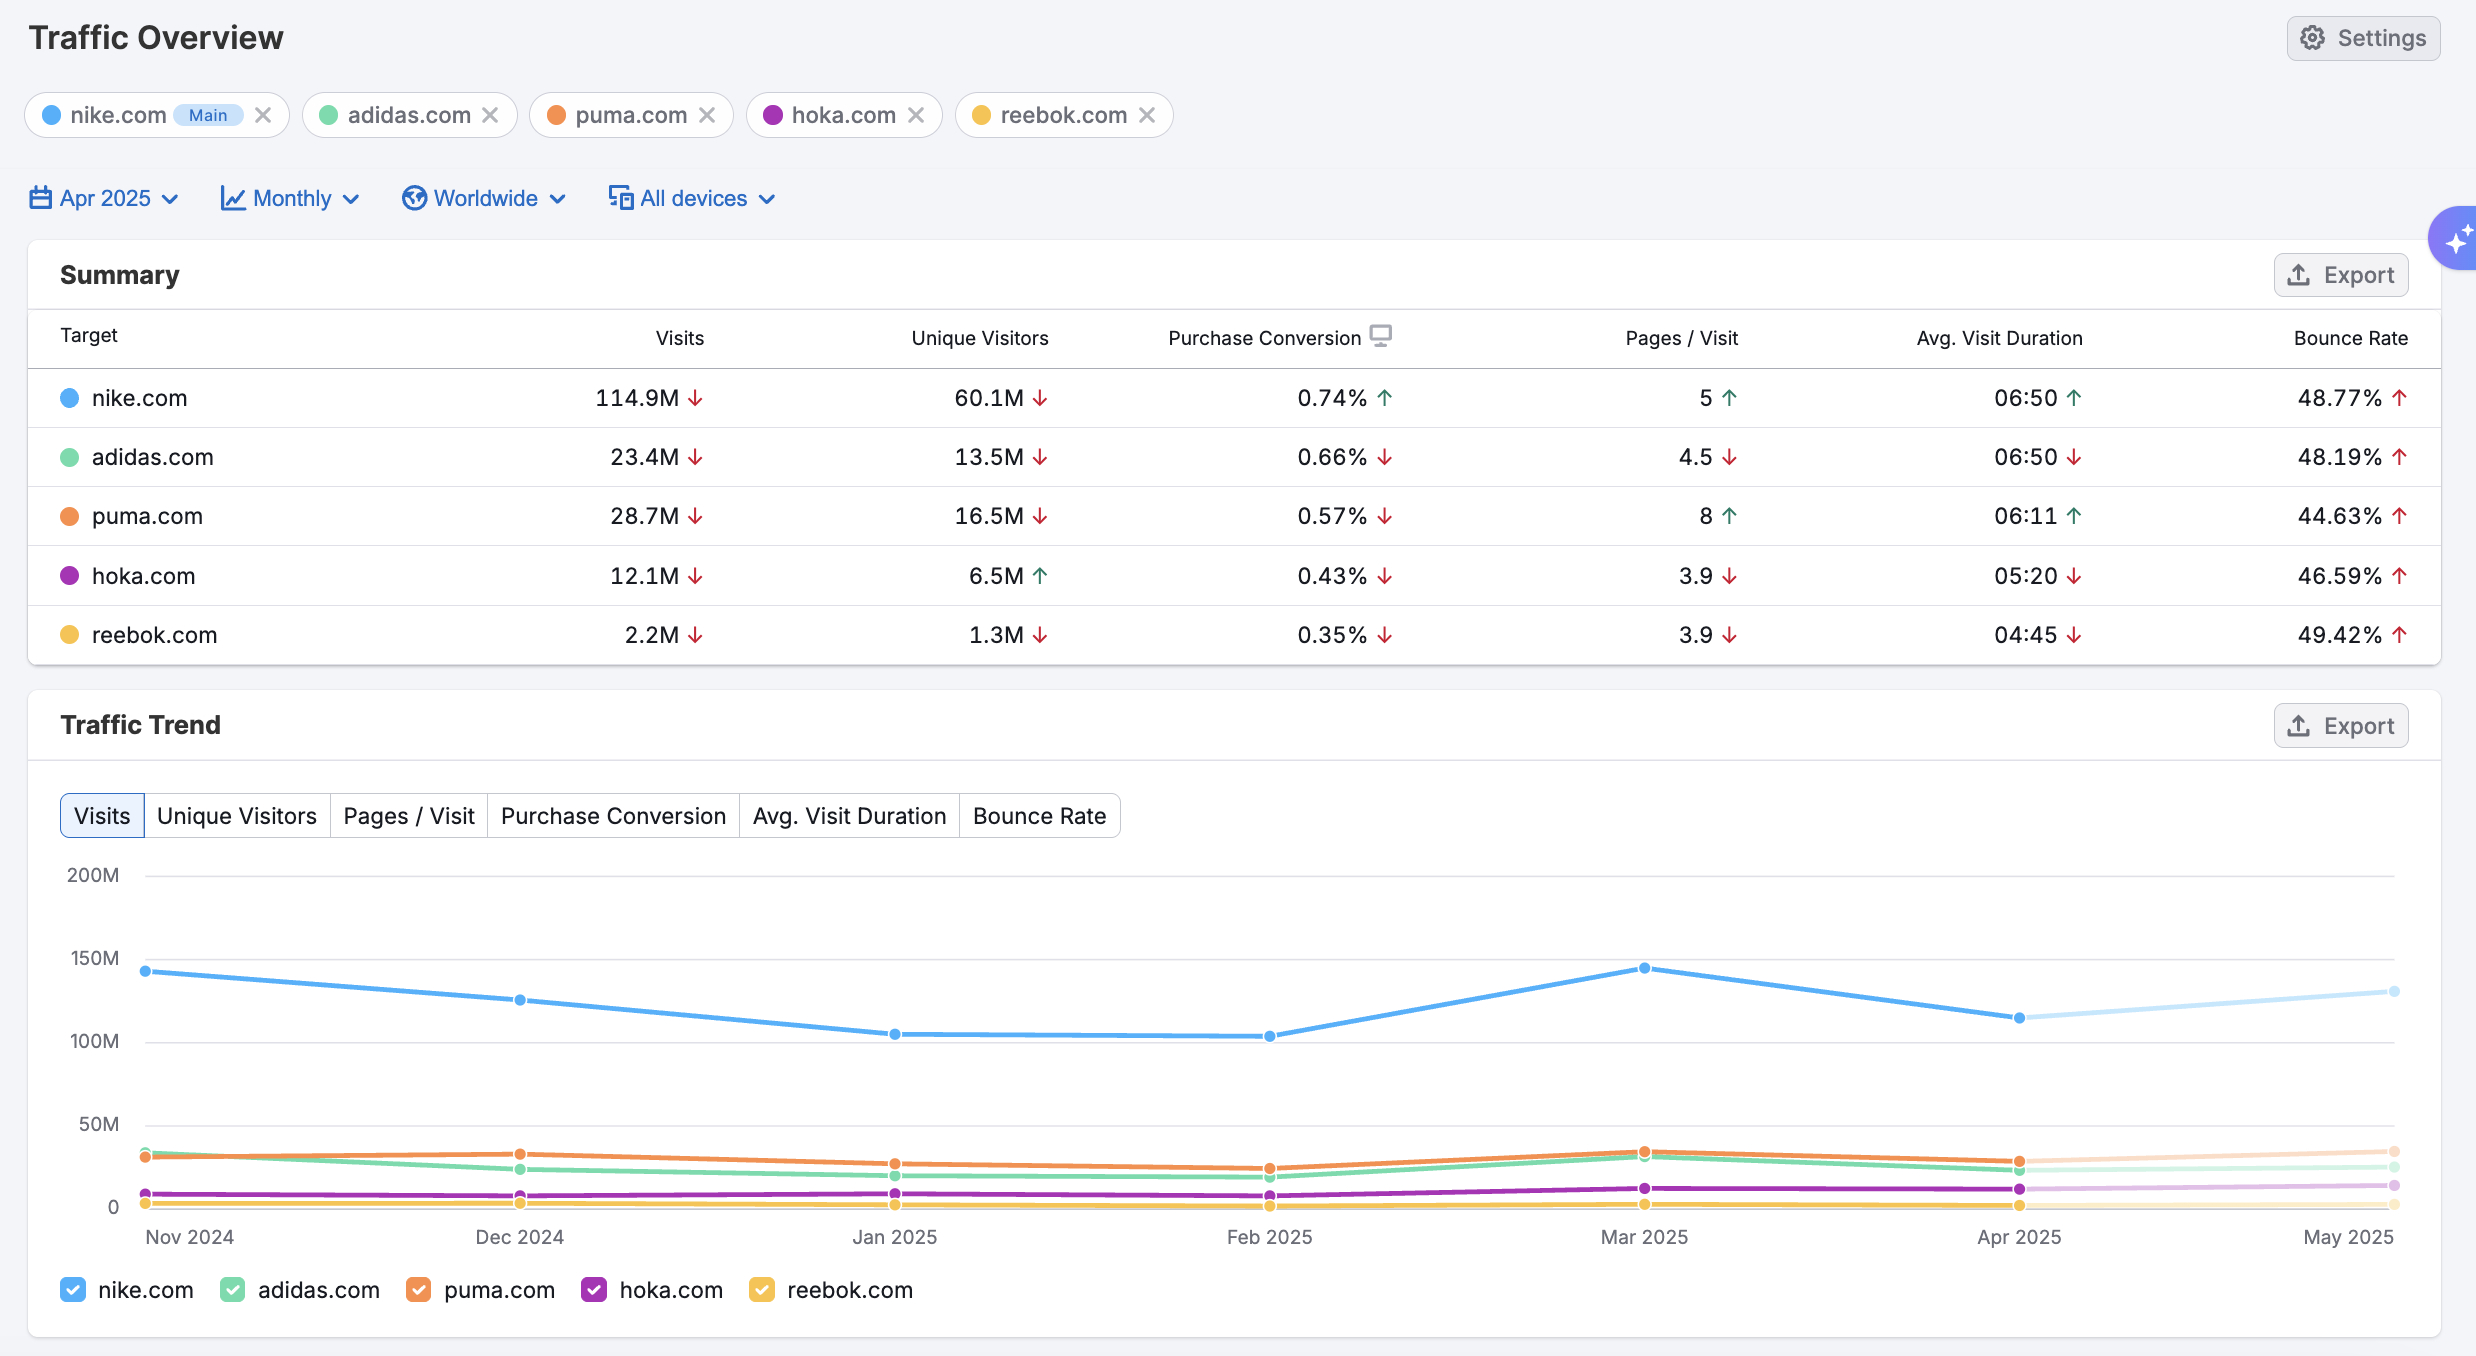2476x1356 pixels.
Task: Click the globe icon next to Worldwide
Action: (x=414, y=198)
